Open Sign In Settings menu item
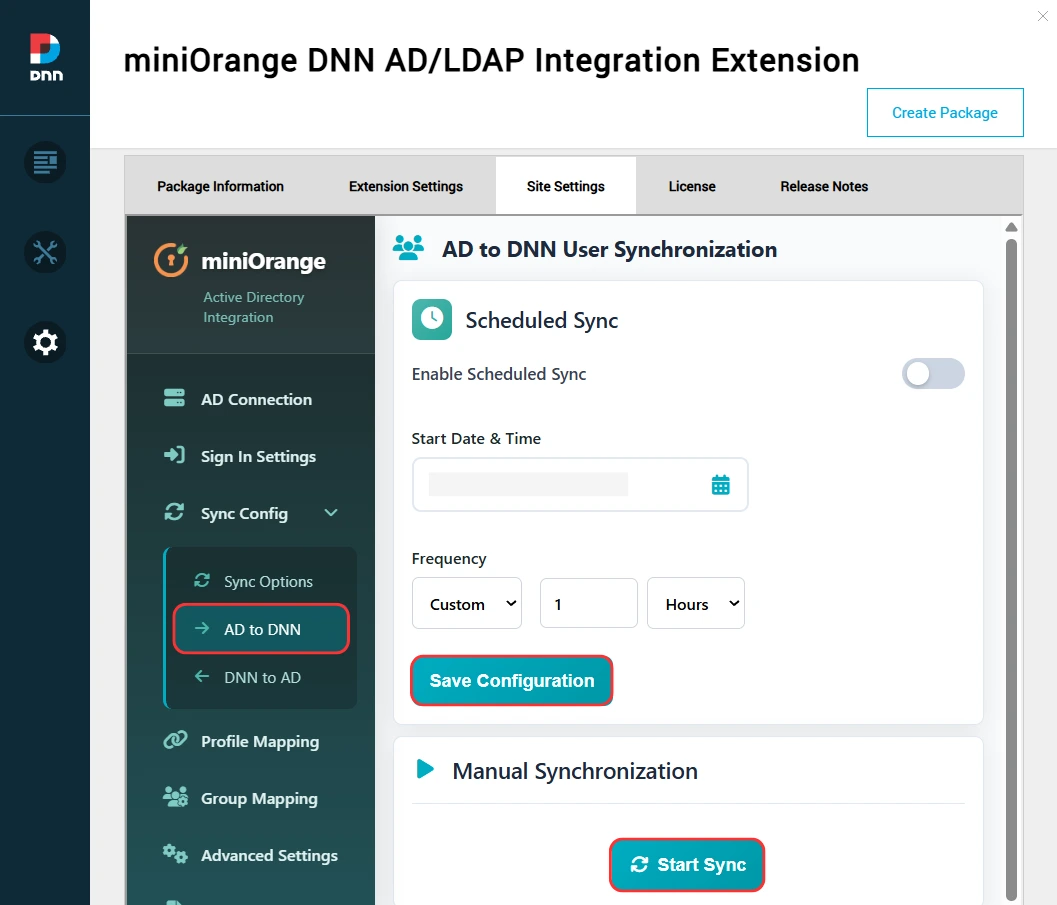 250,456
